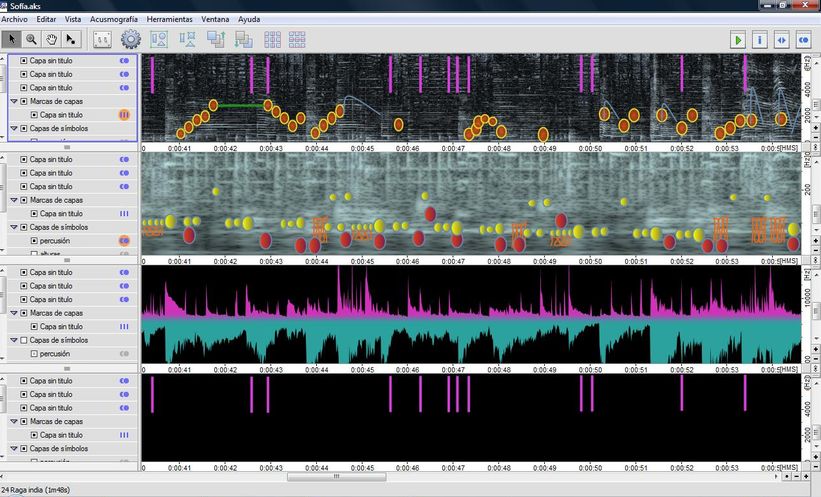Click the horizontal timeline scrollbar thumb

tap(337, 477)
